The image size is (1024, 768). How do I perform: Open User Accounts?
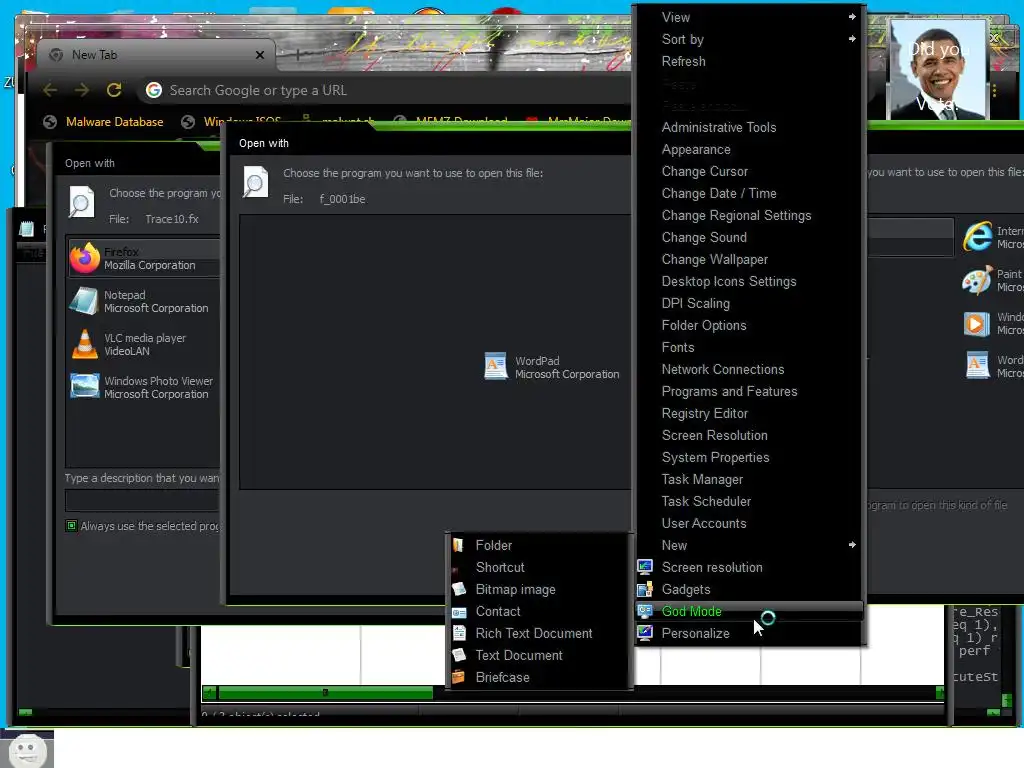point(749,523)
